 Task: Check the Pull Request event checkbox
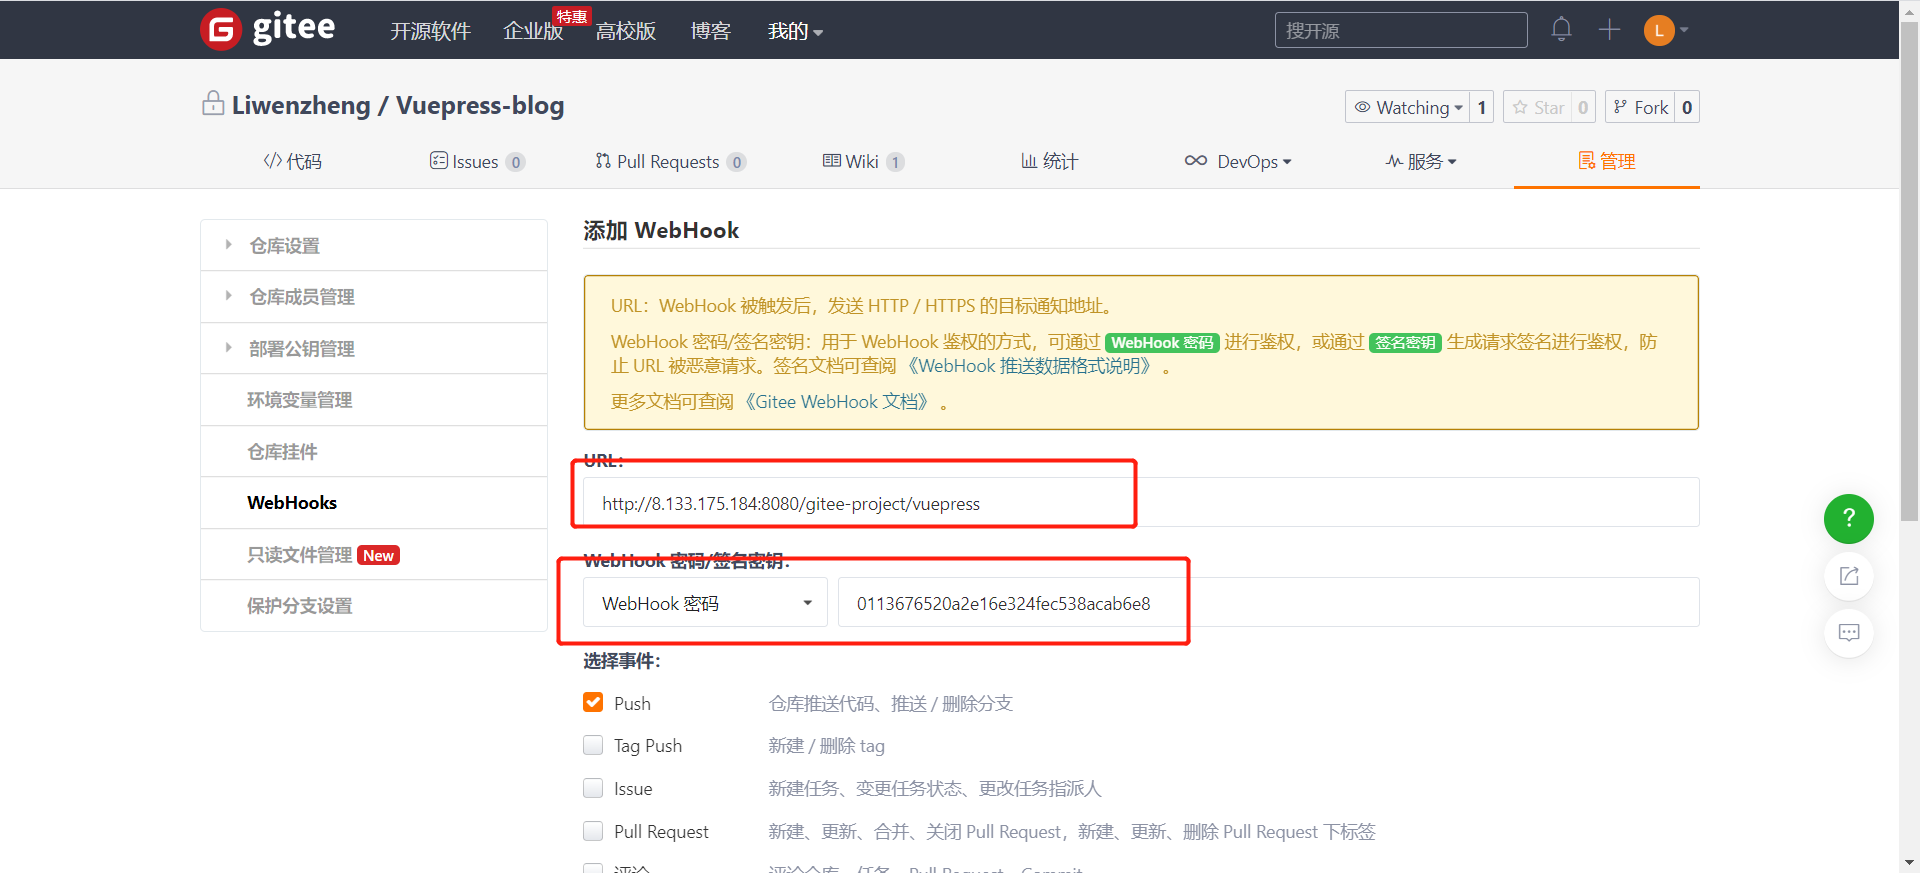click(593, 831)
